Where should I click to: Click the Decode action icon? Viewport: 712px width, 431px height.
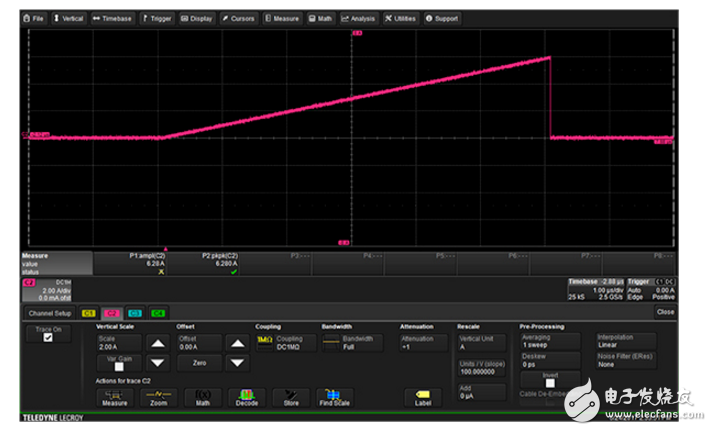tap(246, 397)
